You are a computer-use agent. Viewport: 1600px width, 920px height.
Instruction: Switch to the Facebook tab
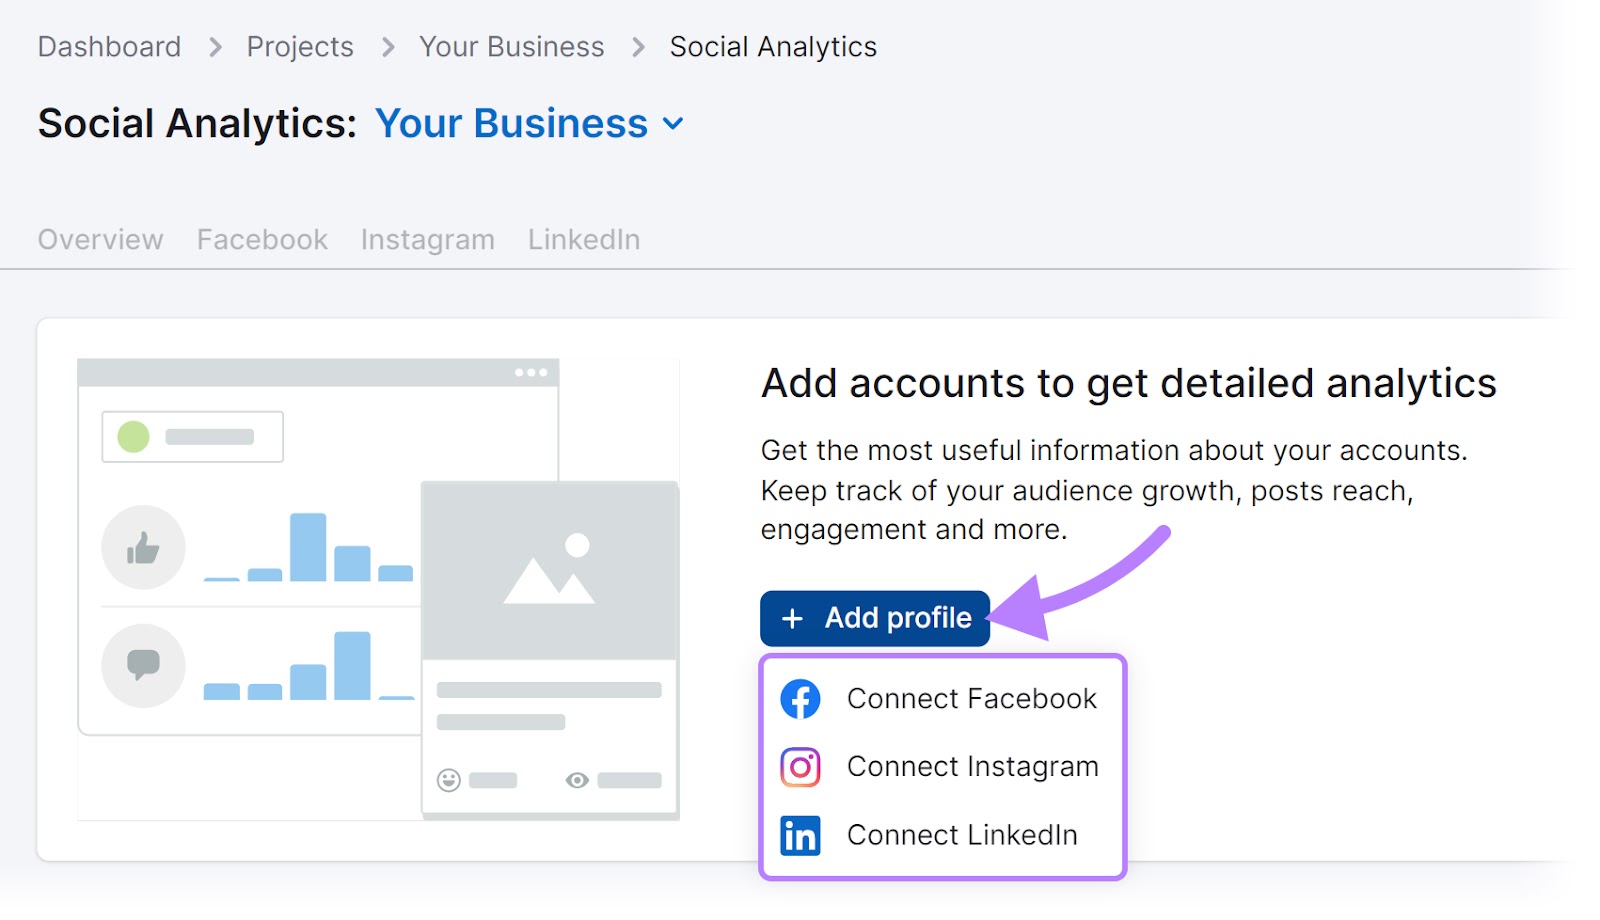point(261,239)
